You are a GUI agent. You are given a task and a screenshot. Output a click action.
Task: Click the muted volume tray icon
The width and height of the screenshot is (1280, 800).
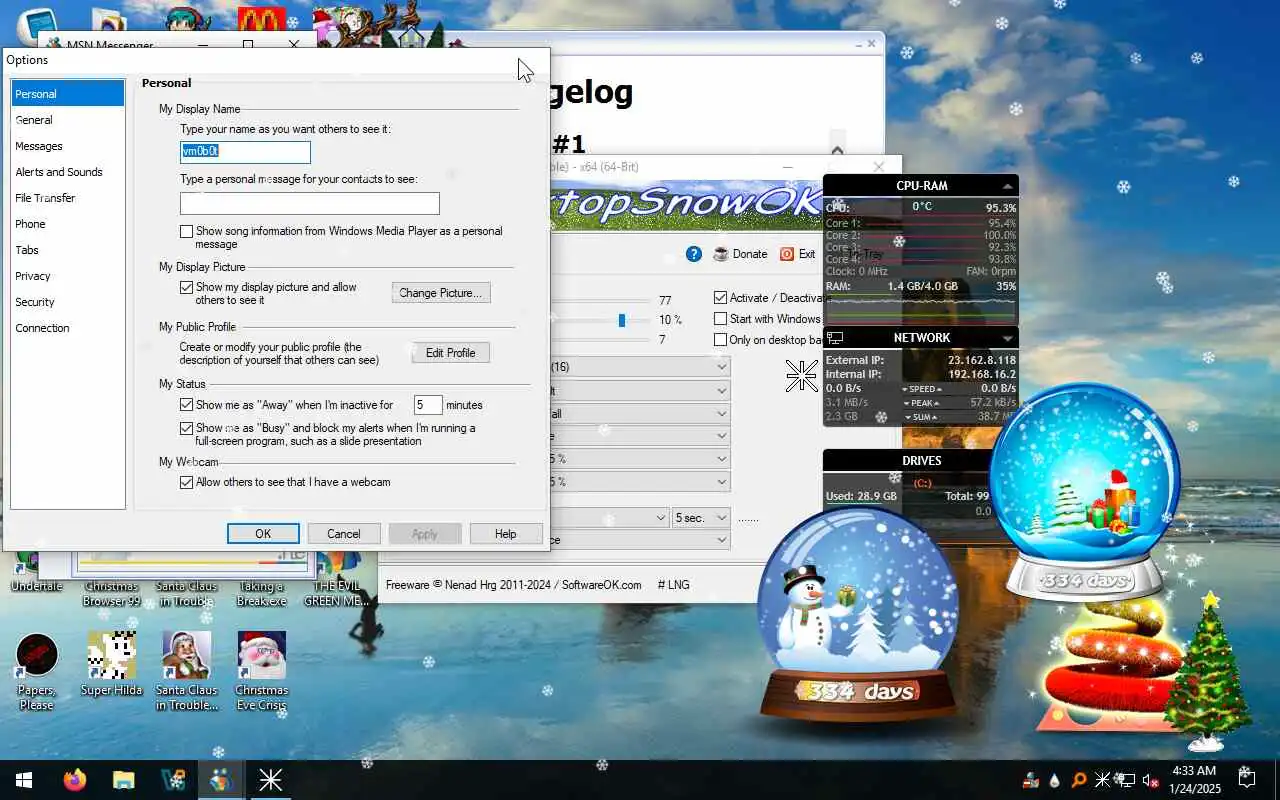pos(1151,780)
